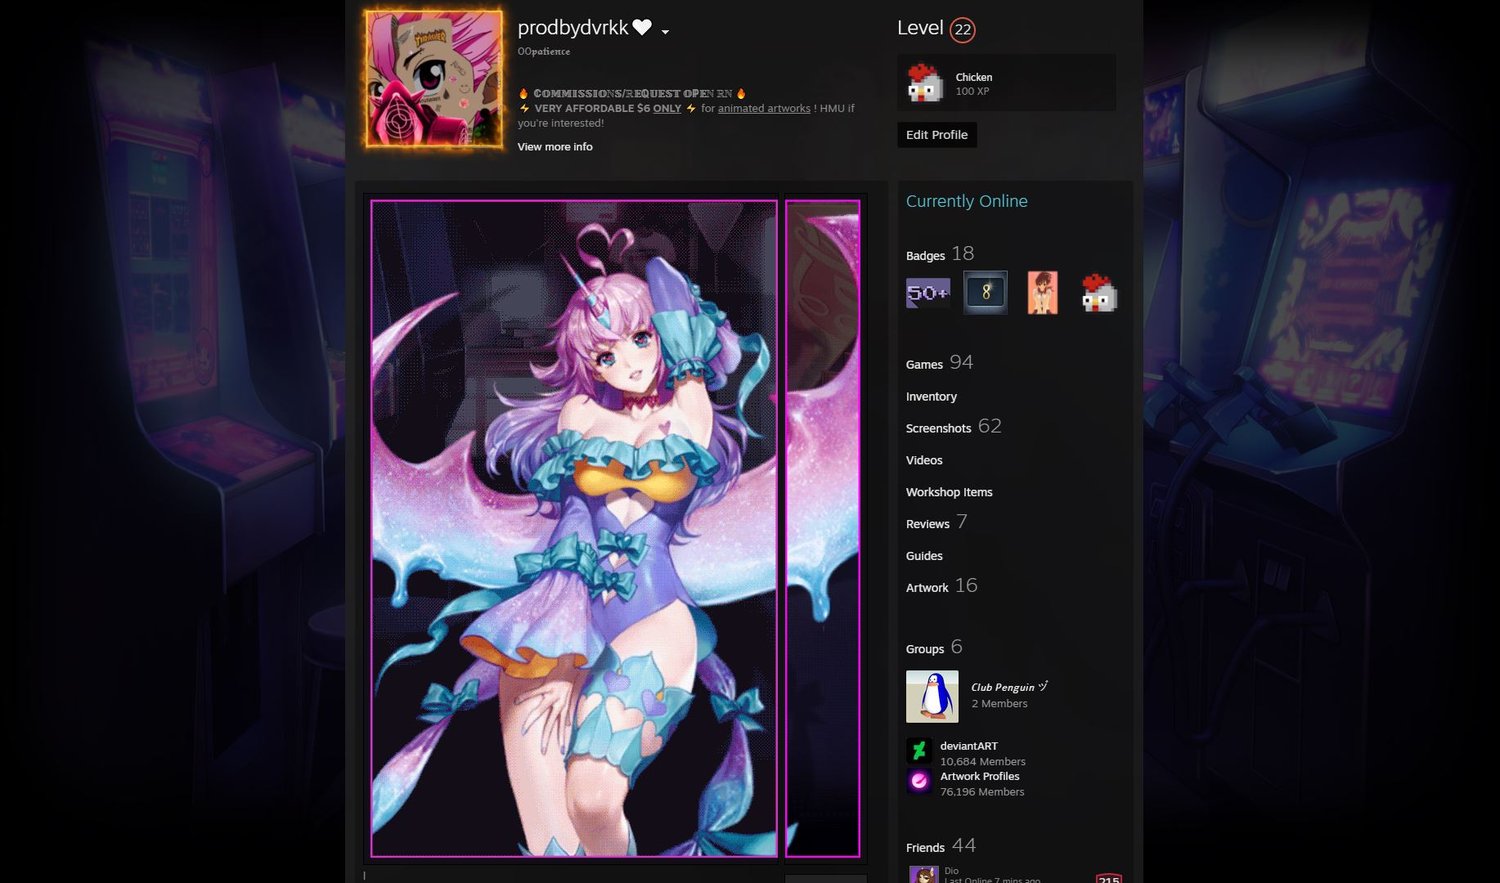Open the Badges 18 link
The height and width of the screenshot is (883, 1500).
pyautogui.click(x=940, y=254)
